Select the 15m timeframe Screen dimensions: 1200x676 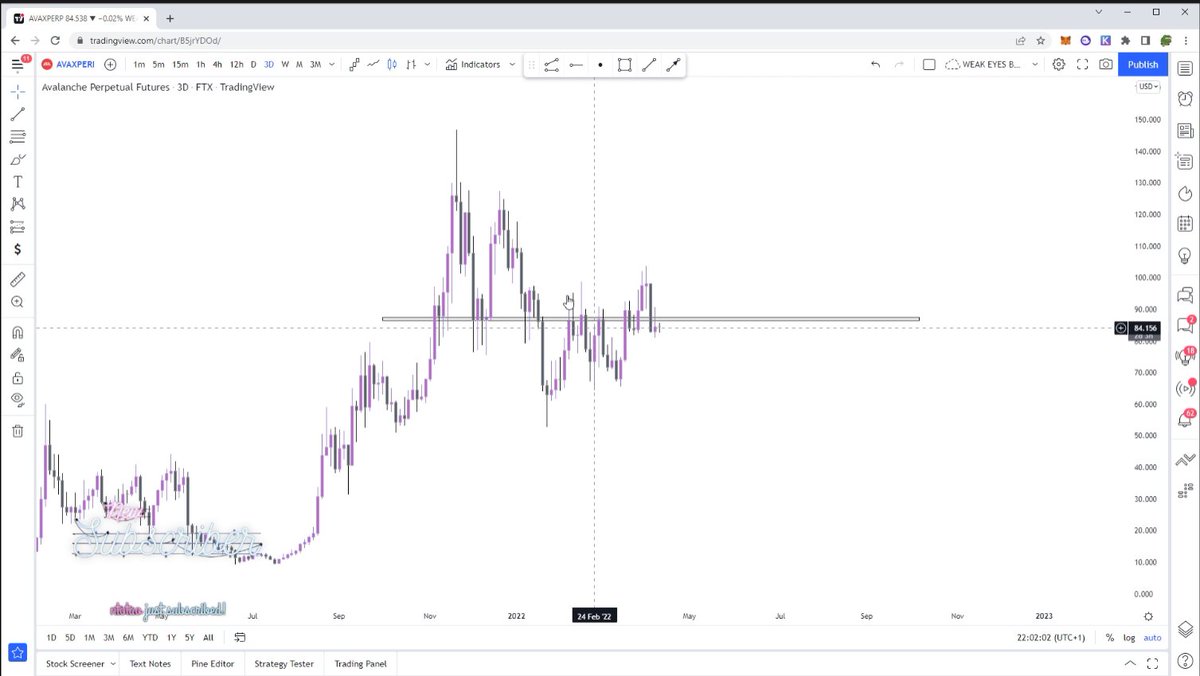click(x=180, y=64)
